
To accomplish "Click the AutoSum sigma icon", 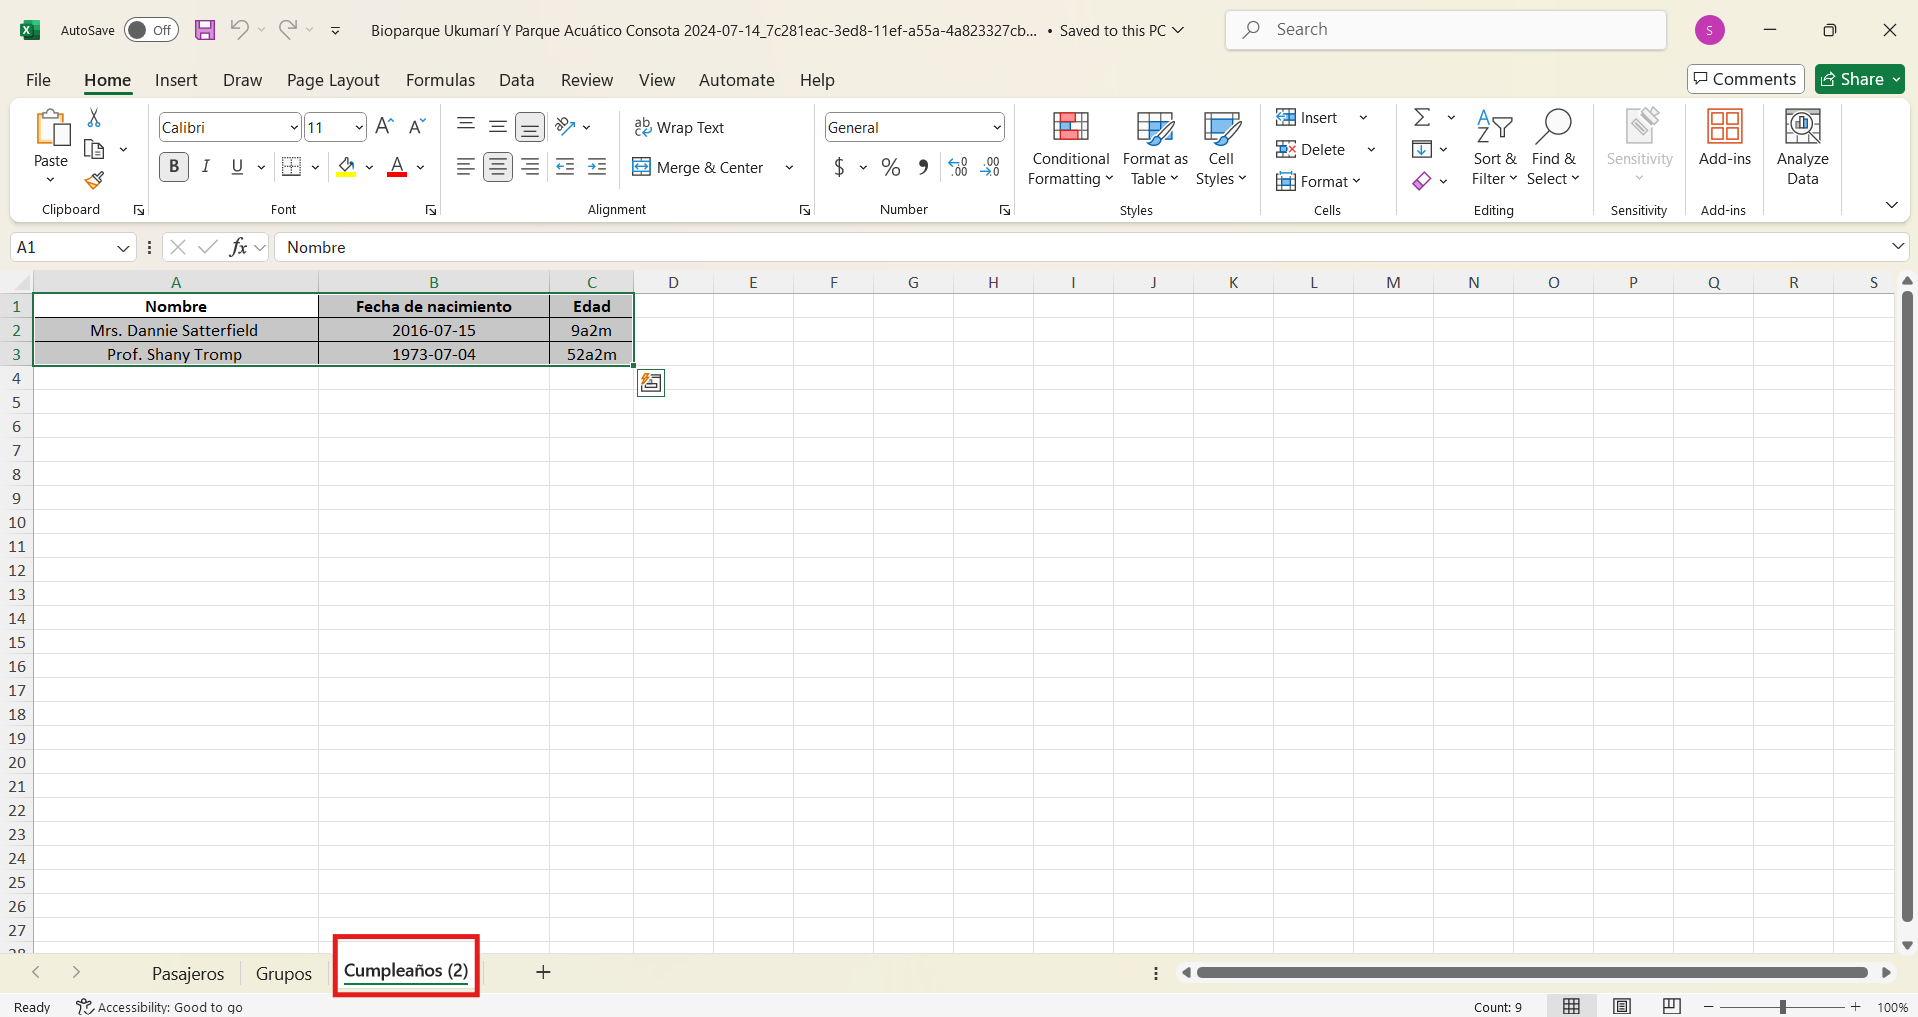I will [1421, 118].
